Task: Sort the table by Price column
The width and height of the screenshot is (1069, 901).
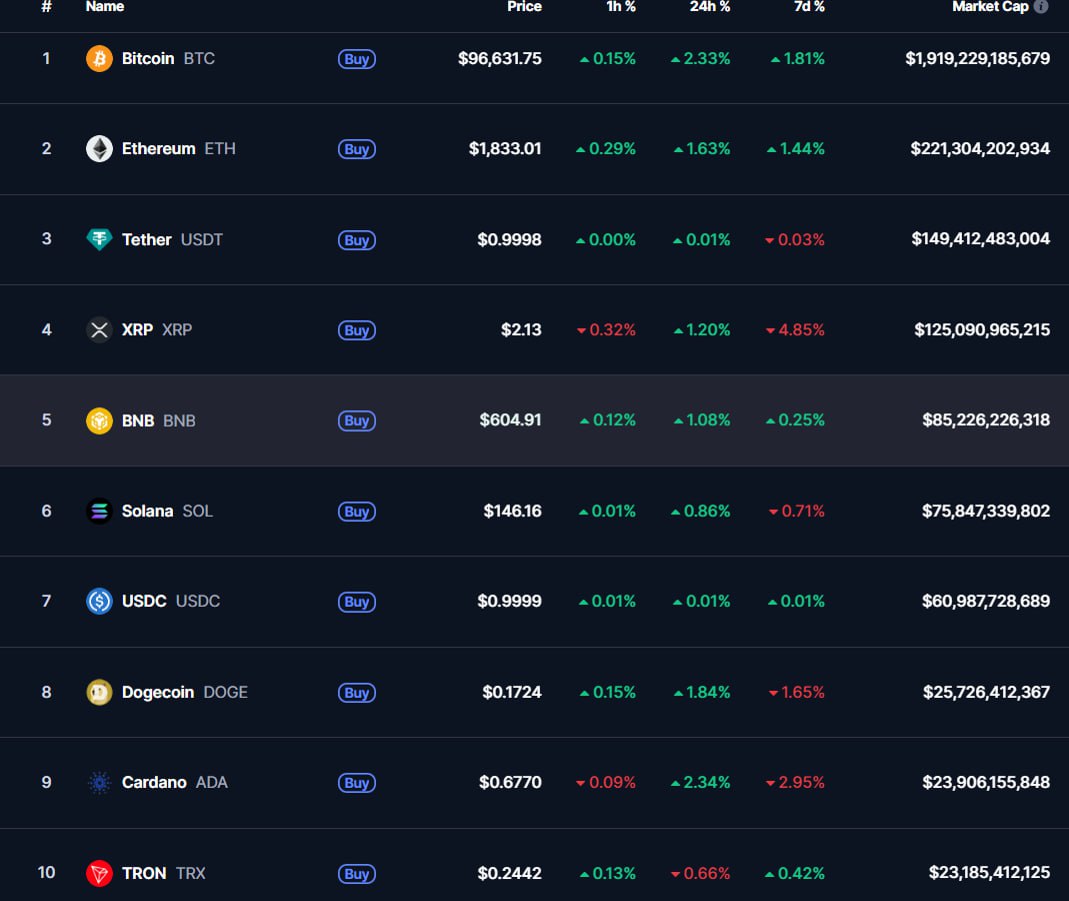Action: [524, 7]
